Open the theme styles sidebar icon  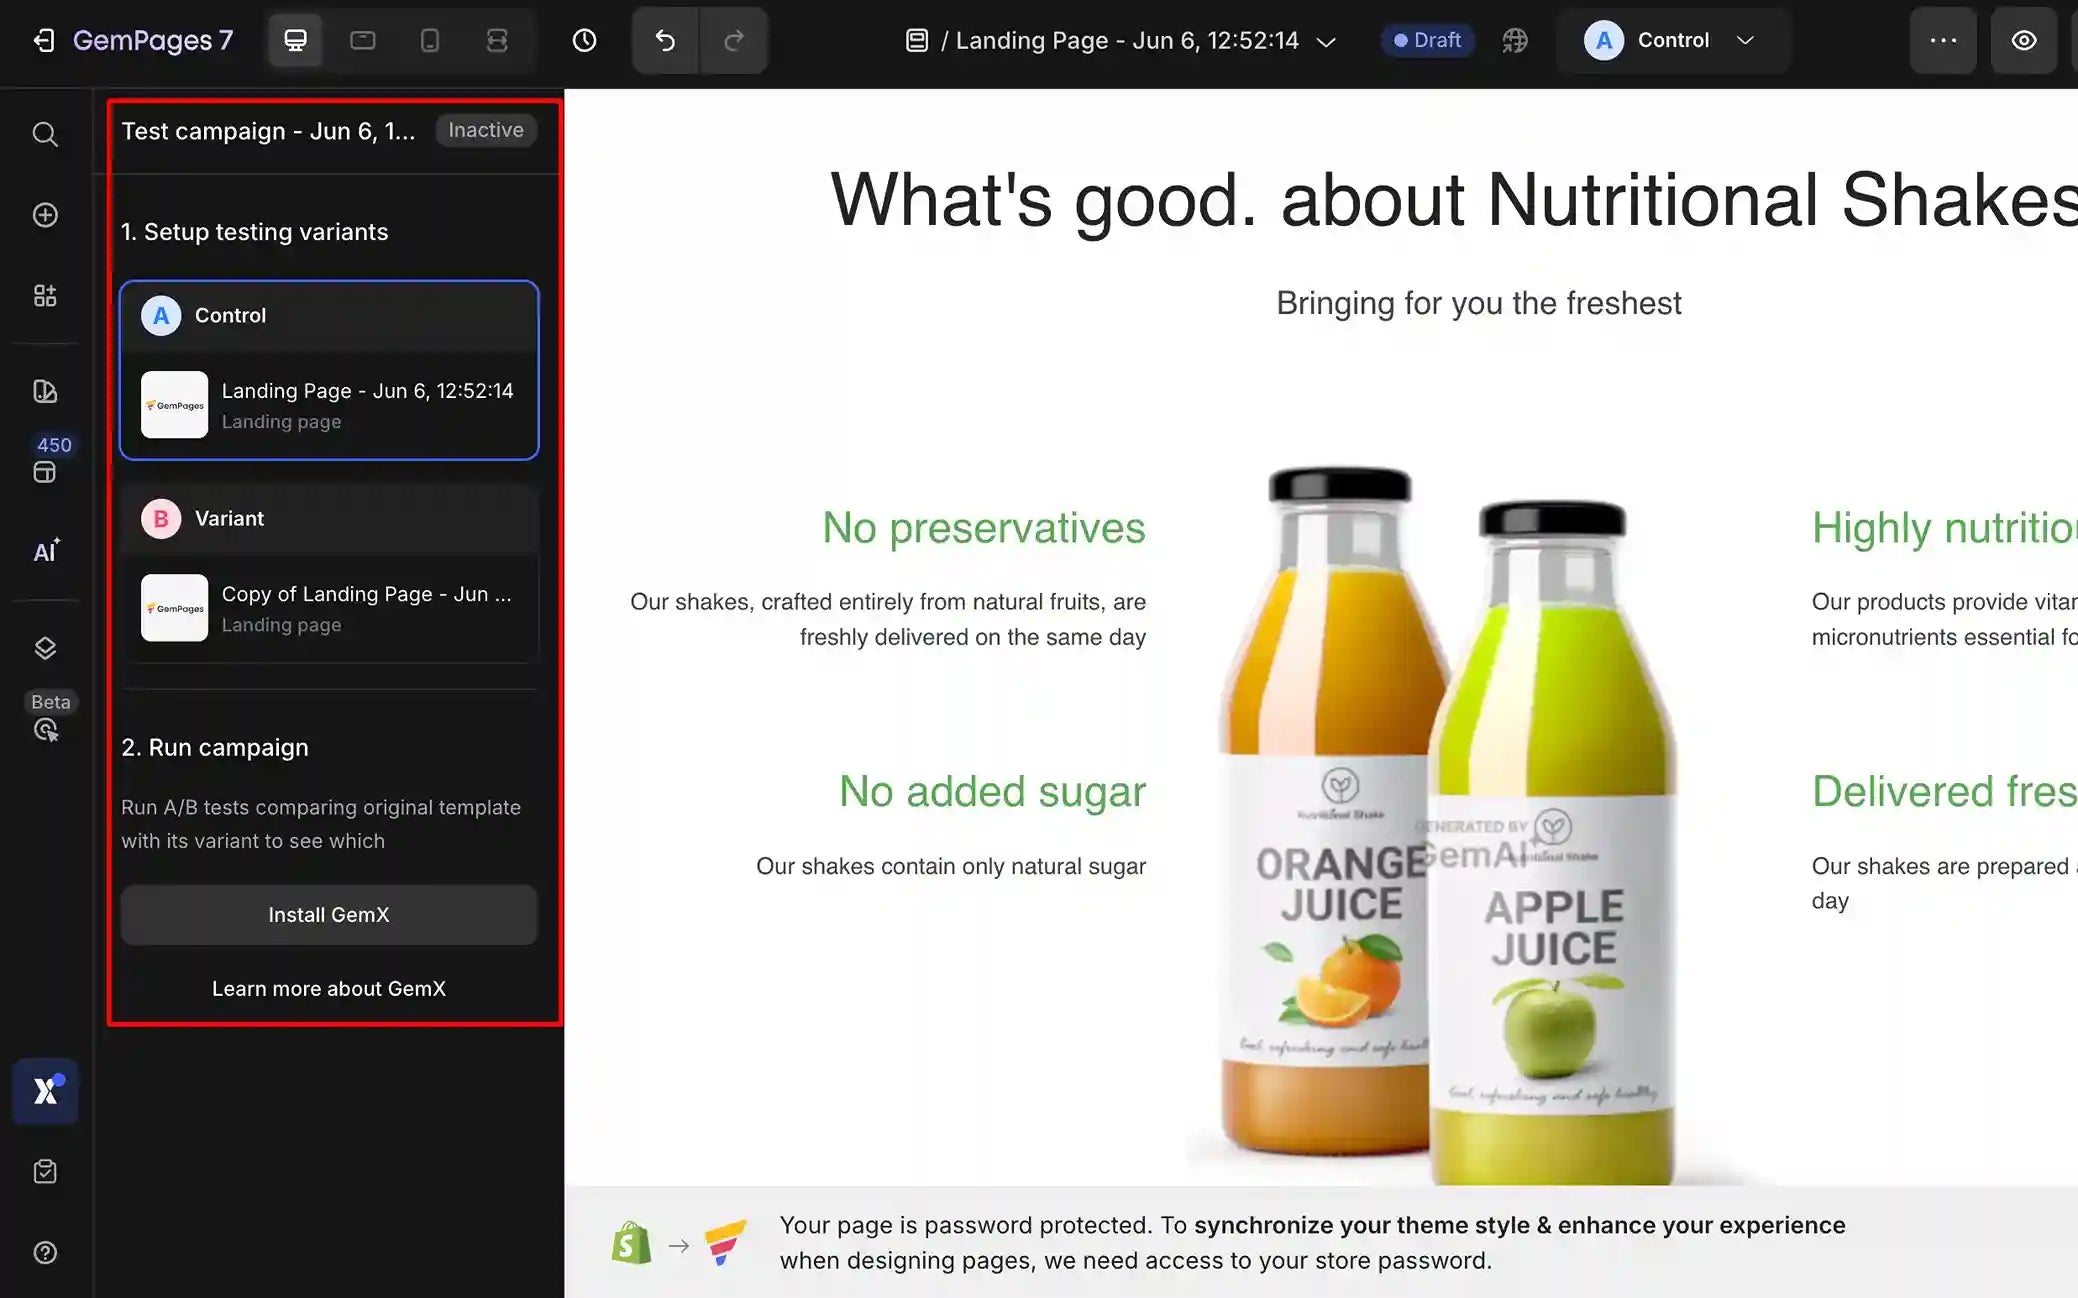[x=45, y=391]
